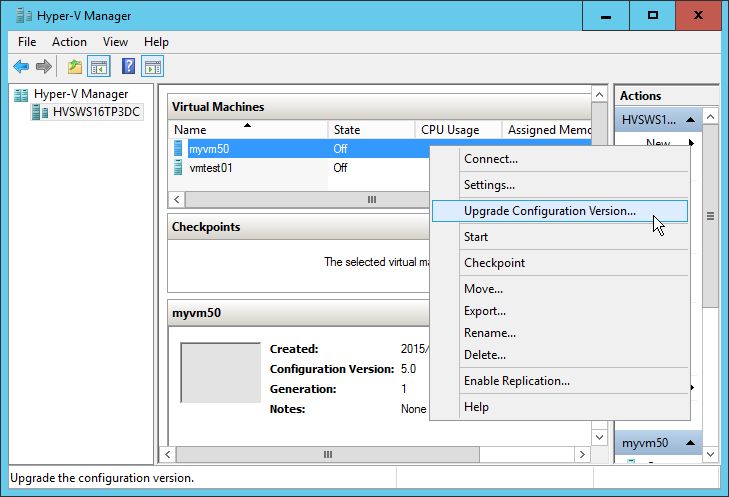Viewport: 729px width, 497px height.
Task: Click the Forward arrow toolbar icon
Action: pyautogui.click(x=44, y=66)
